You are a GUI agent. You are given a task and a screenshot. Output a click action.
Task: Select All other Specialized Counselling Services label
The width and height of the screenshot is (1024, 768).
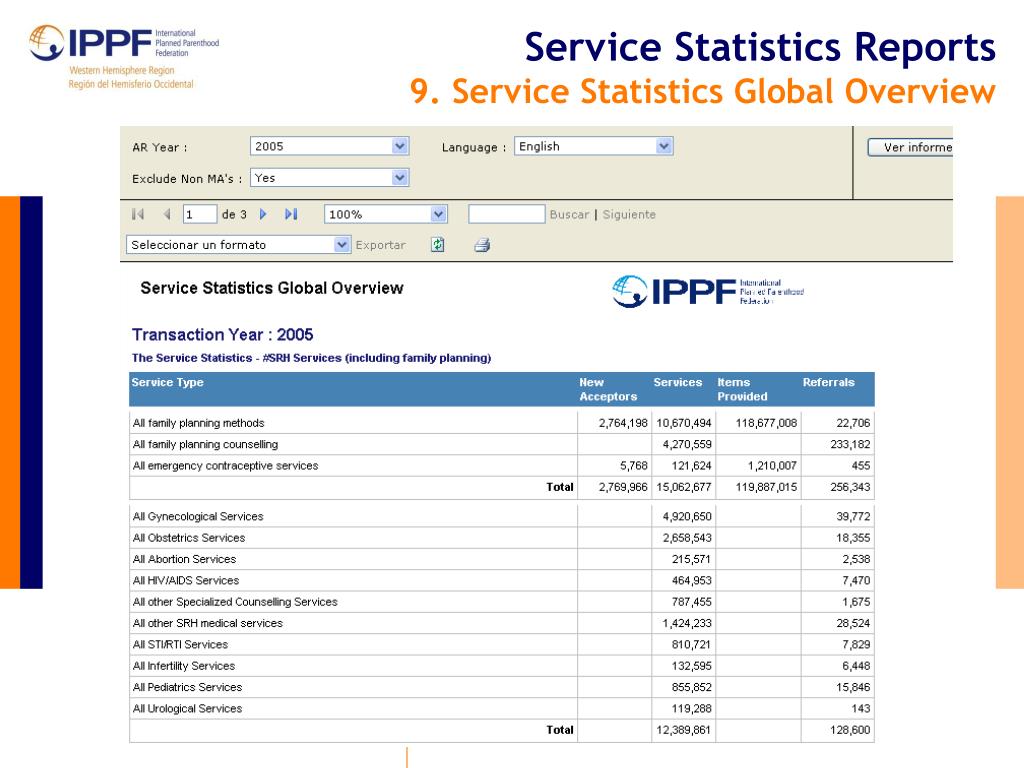coord(235,602)
